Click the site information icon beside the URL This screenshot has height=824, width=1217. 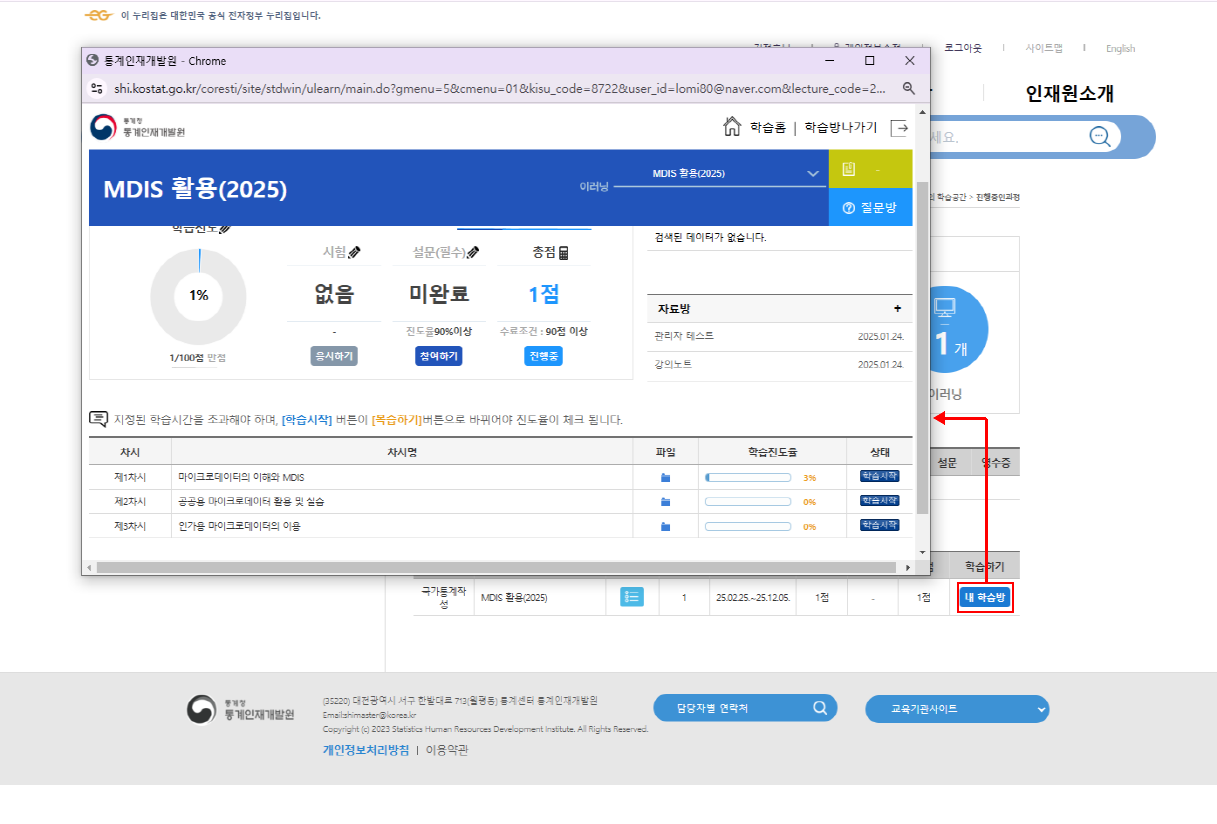pyautogui.click(x=97, y=88)
